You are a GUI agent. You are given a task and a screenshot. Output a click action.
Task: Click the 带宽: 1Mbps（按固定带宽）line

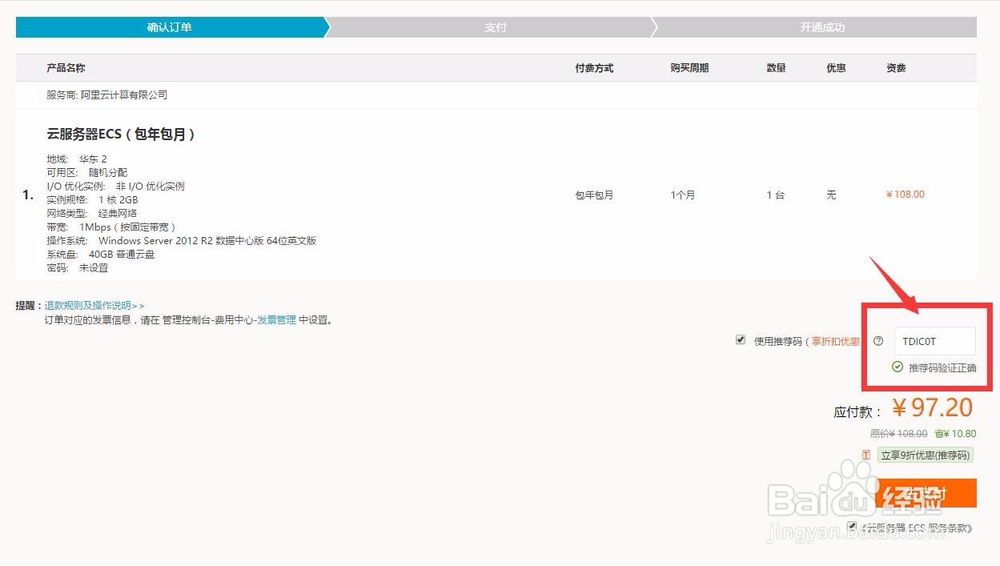[x=110, y=227]
